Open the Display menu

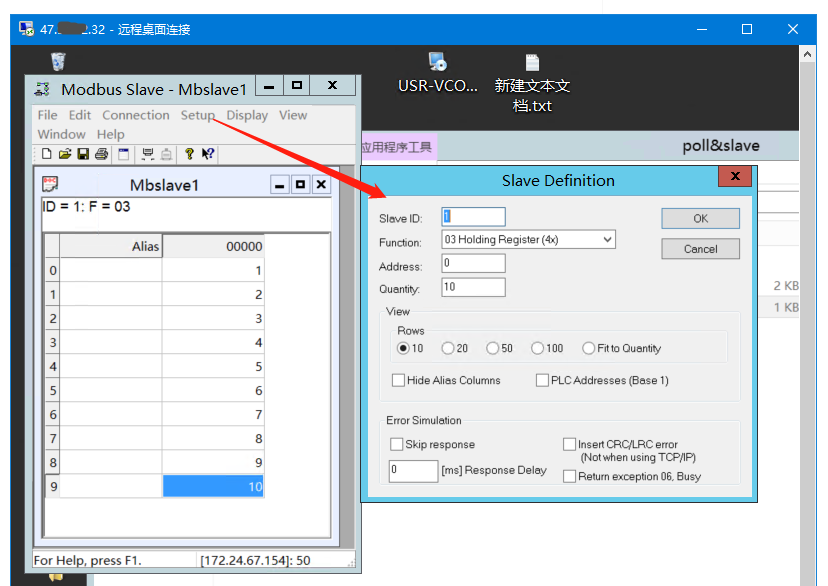point(246,115)
